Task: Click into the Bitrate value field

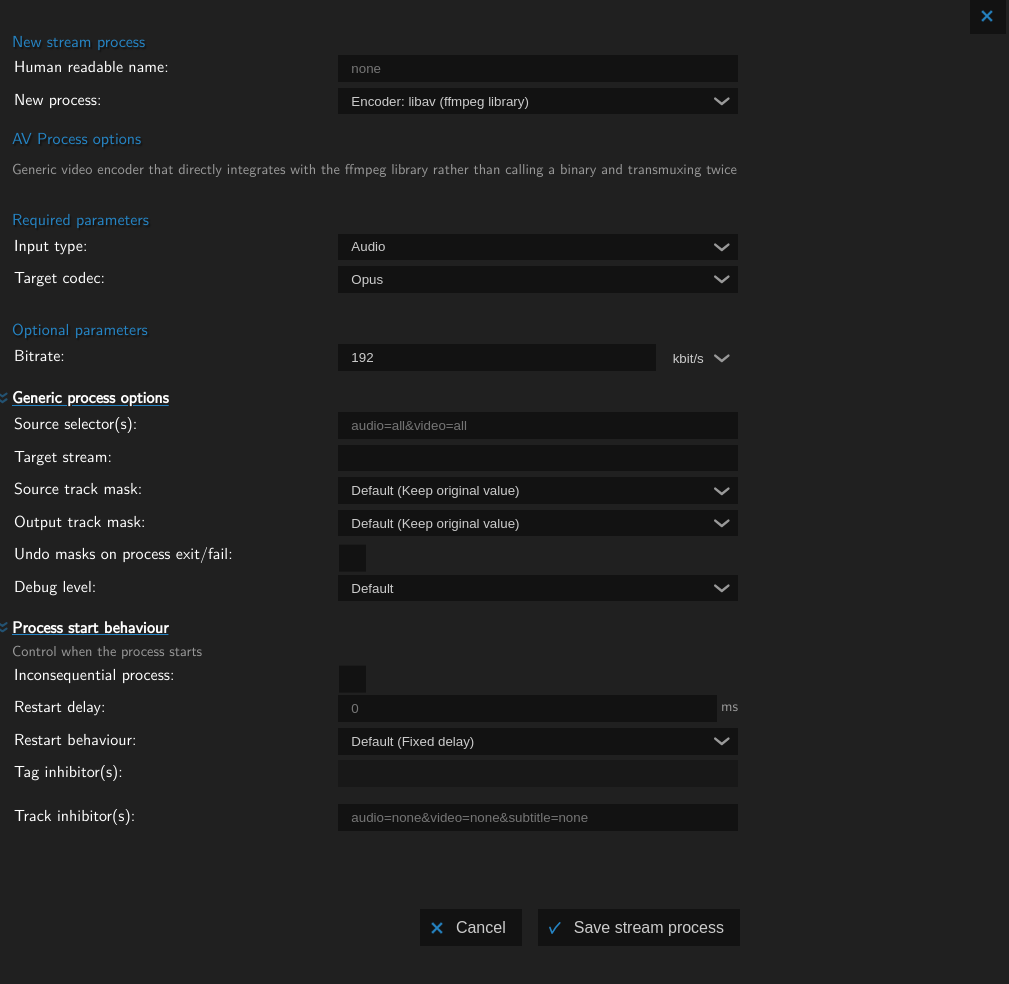Action: click(x=496, y=358)
